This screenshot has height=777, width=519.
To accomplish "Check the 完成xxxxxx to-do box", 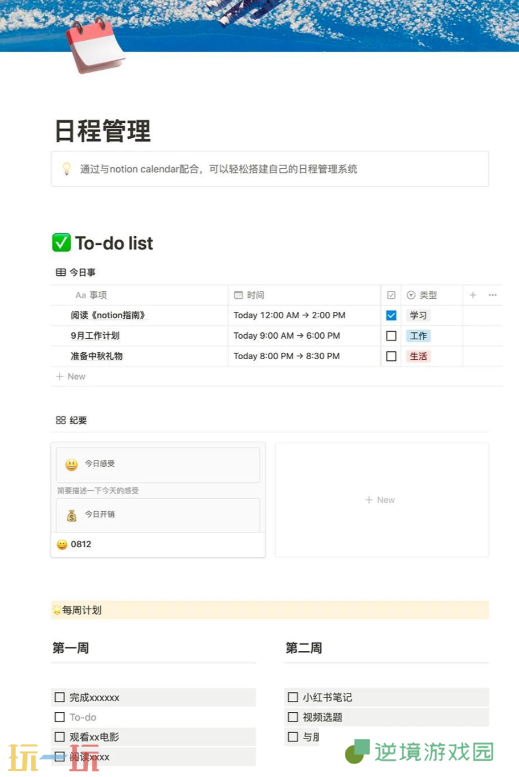I will coord(60,697).
